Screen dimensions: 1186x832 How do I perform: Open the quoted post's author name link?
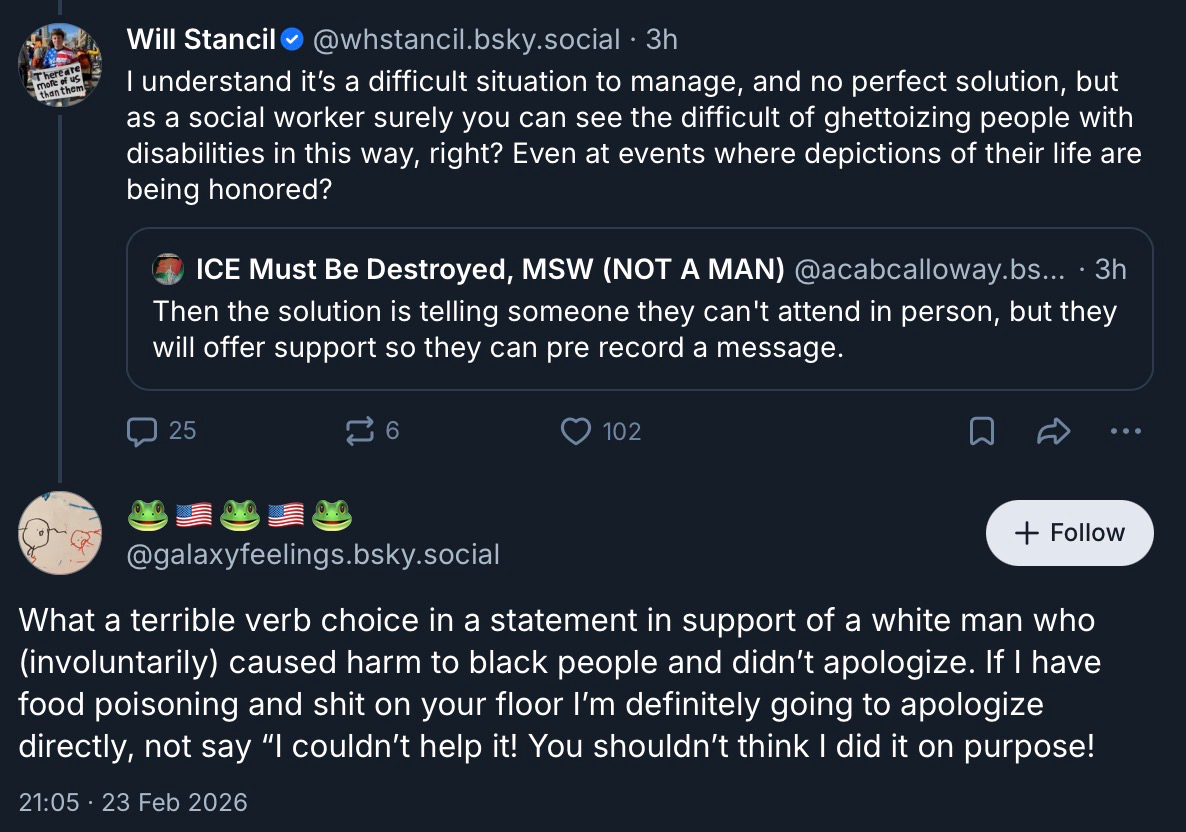coord(490,269)
